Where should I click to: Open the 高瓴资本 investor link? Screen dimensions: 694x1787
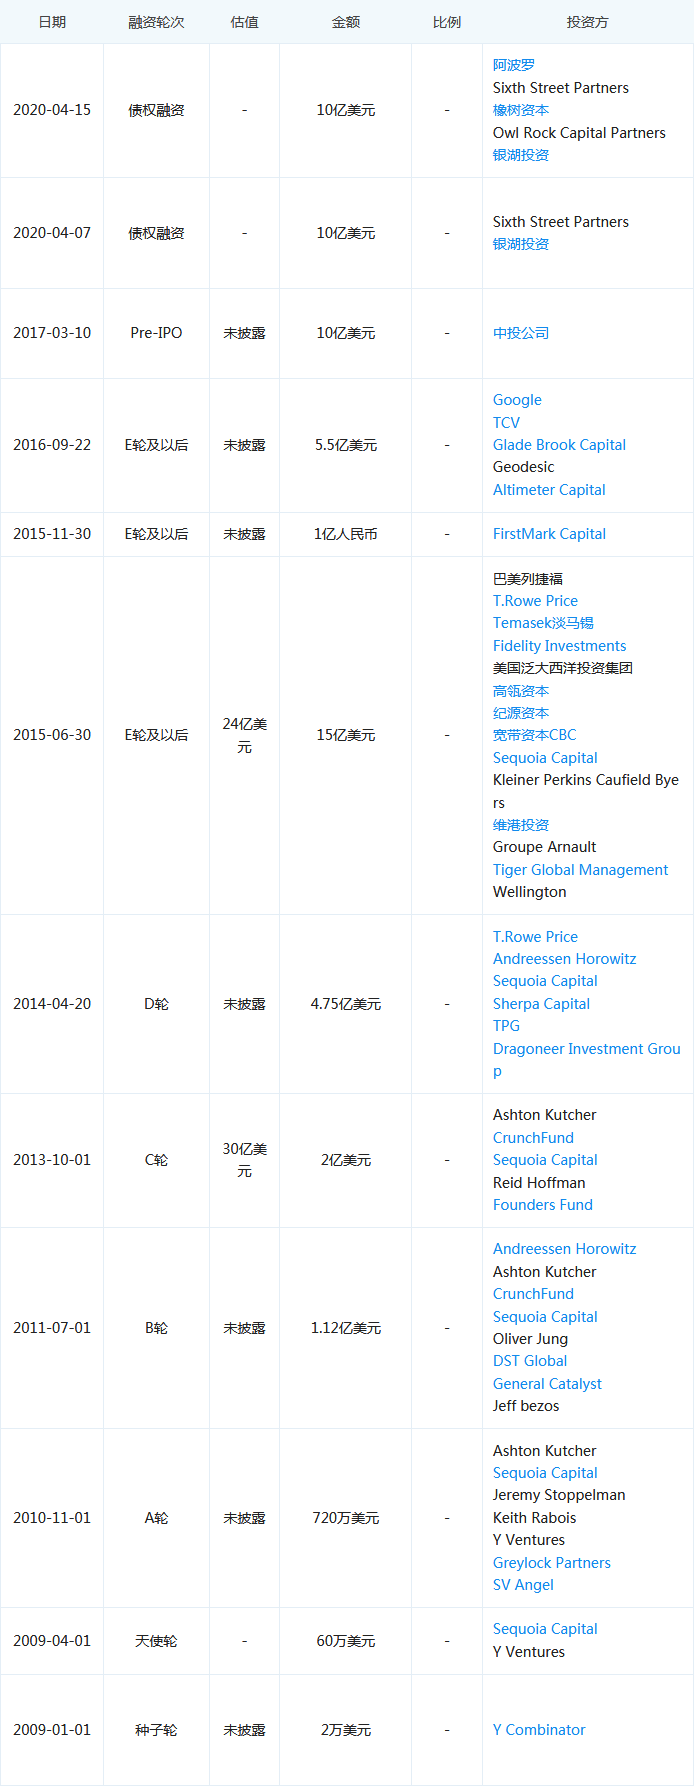tap(520, 691)
